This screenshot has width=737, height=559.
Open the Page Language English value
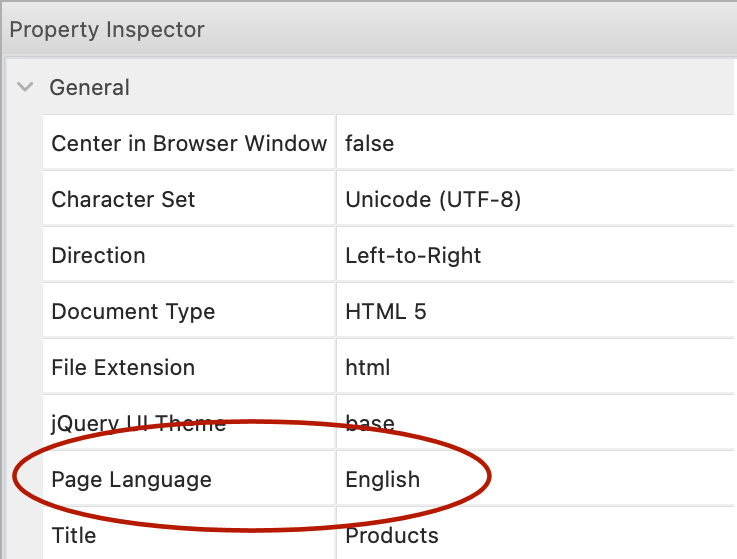[x=383, y=479]
